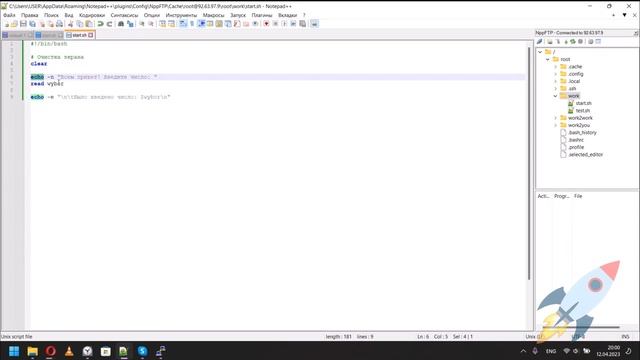Click the File column header in FTP queue

(578, 196)
